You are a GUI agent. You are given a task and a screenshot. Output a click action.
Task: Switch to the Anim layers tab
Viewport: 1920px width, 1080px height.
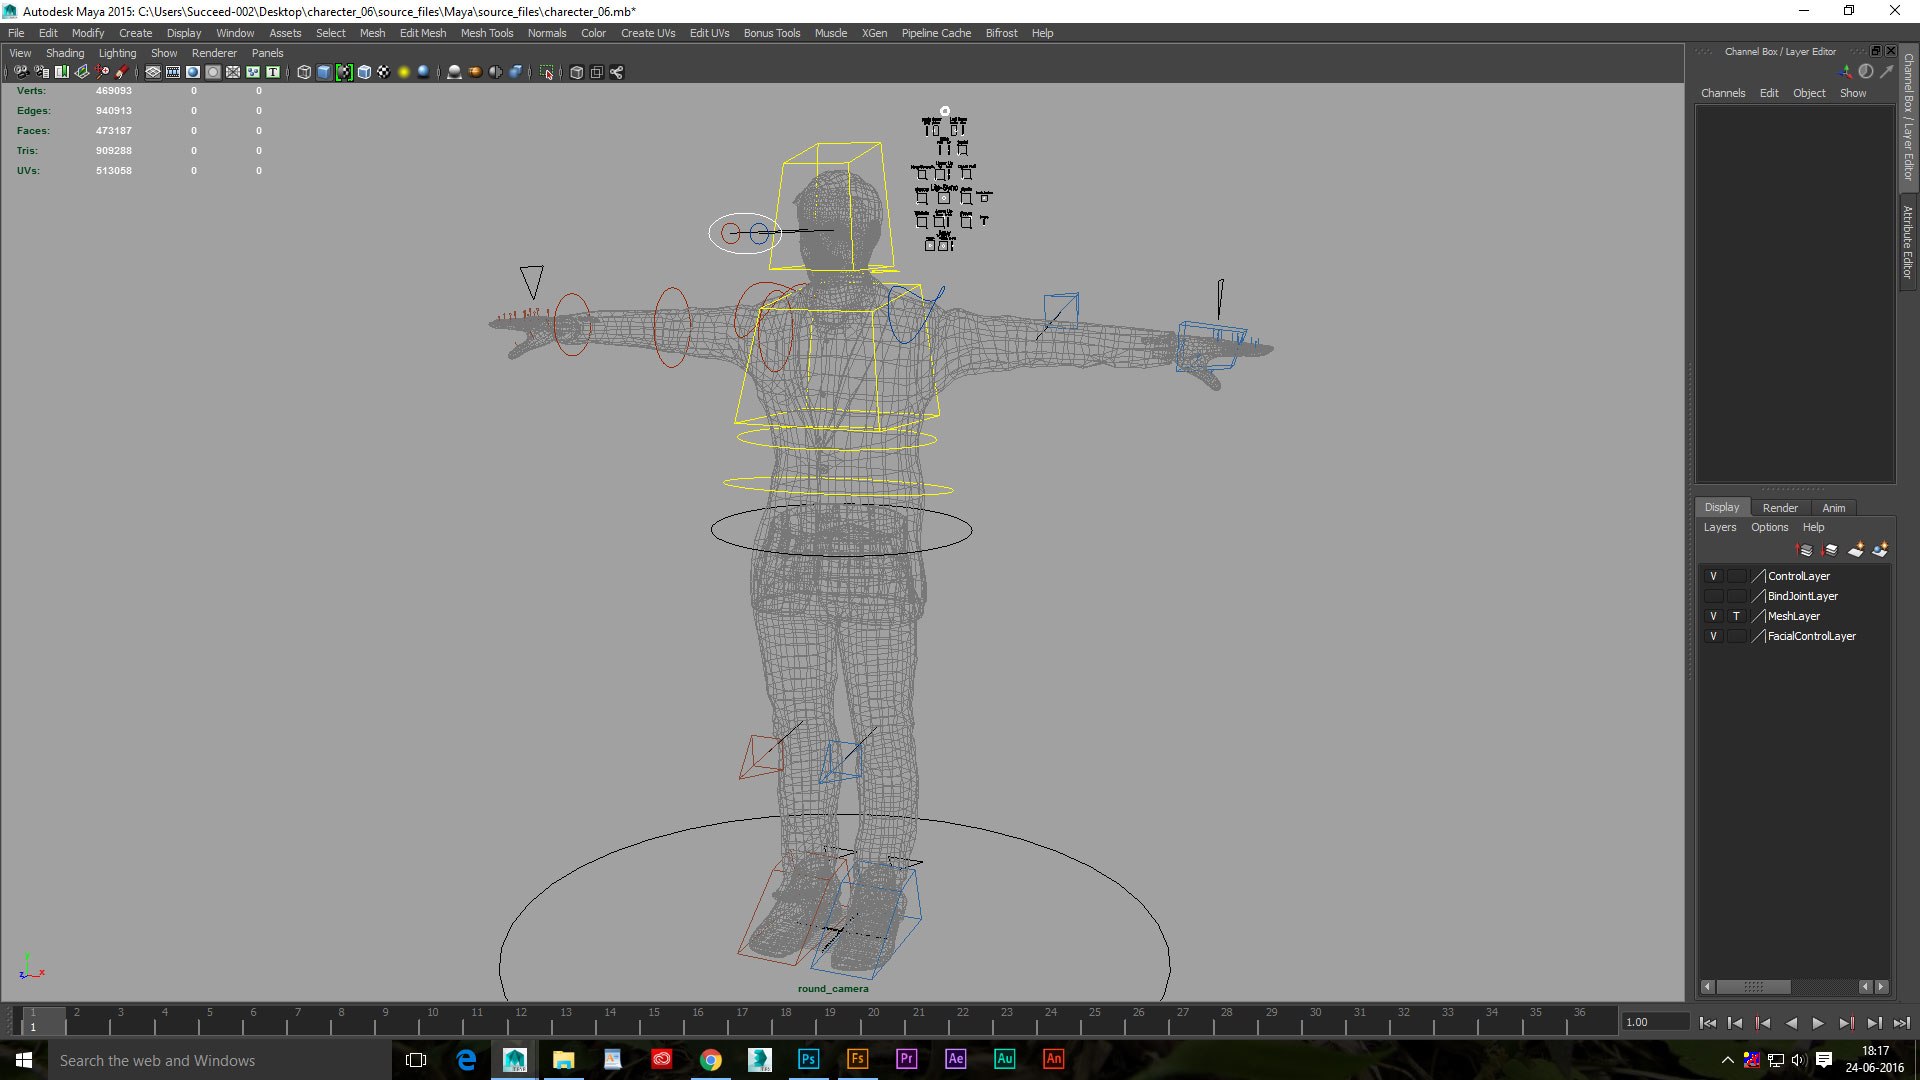pyautogui.click(x=1833, y=508)
